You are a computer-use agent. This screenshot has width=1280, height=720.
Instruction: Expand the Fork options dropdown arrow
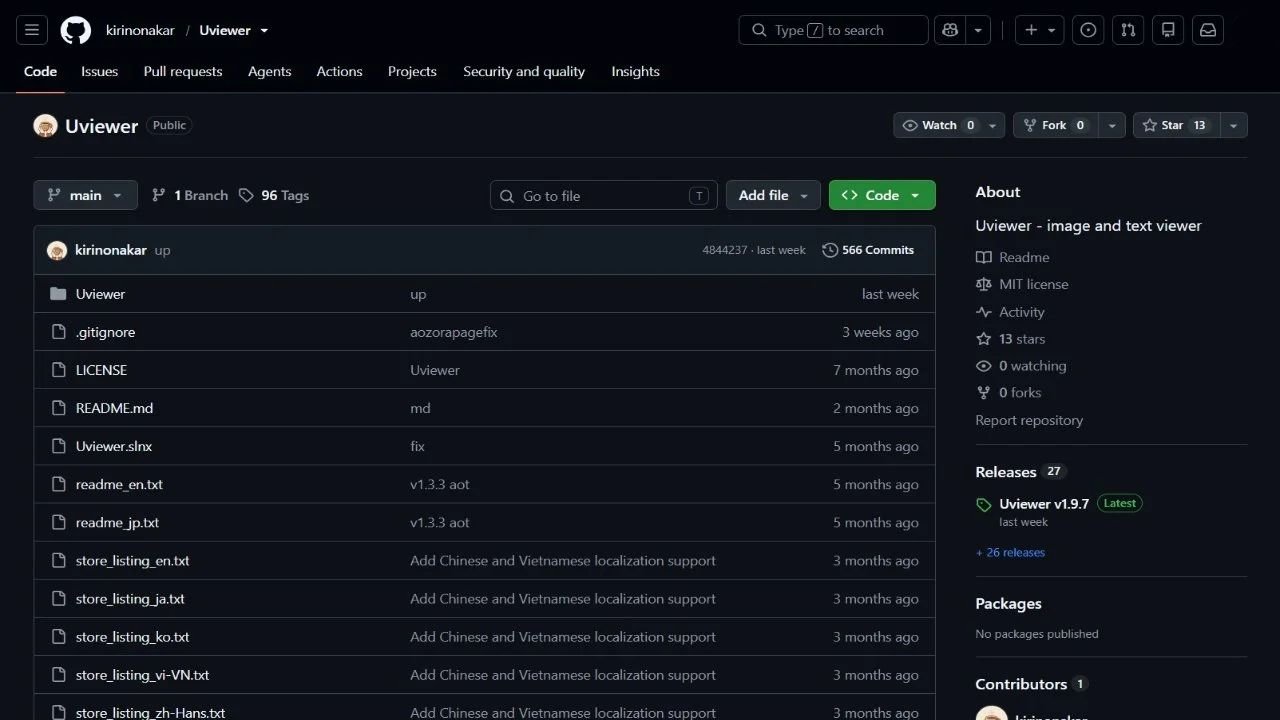click(1113, 125)
